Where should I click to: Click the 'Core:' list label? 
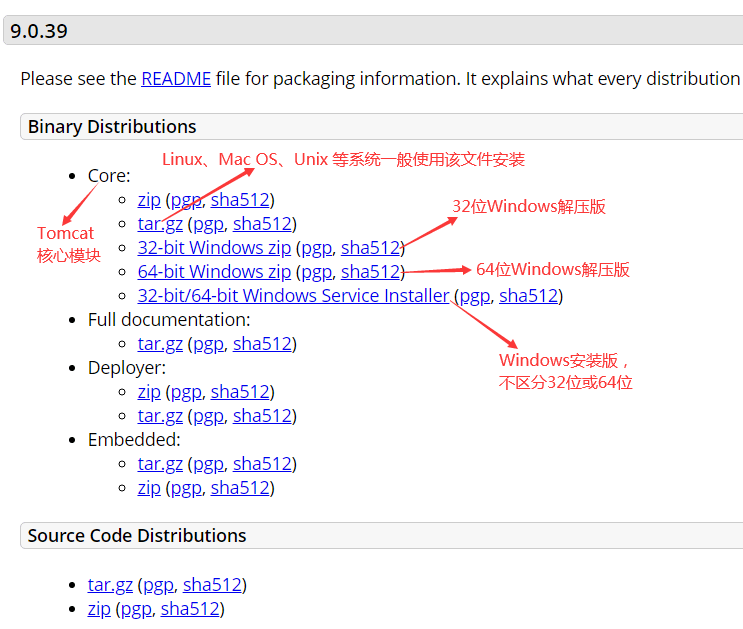coord(109,176)
